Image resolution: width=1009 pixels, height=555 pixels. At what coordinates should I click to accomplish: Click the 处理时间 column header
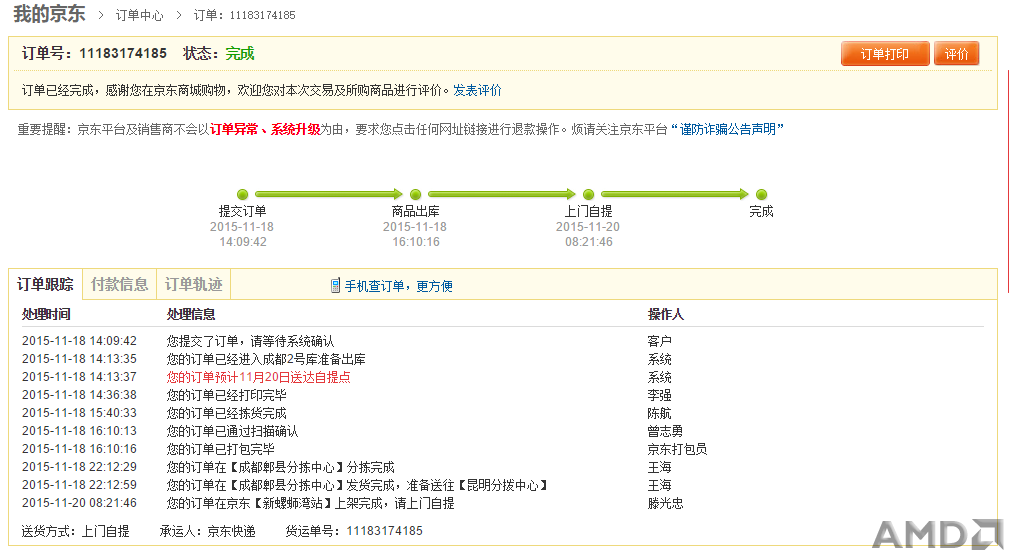click(x=46, y=314)
